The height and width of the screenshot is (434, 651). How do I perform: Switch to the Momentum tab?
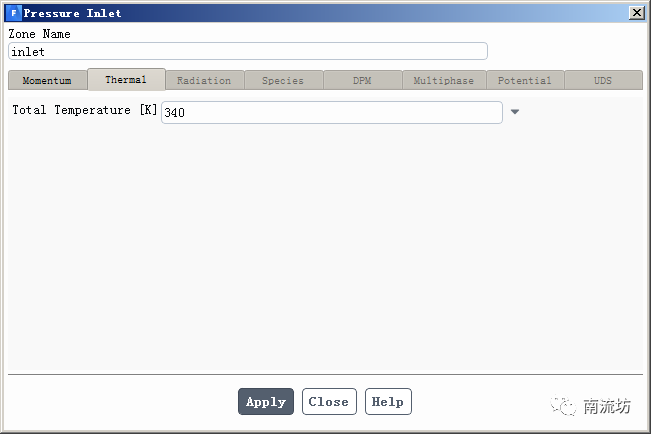pos(47,80)
